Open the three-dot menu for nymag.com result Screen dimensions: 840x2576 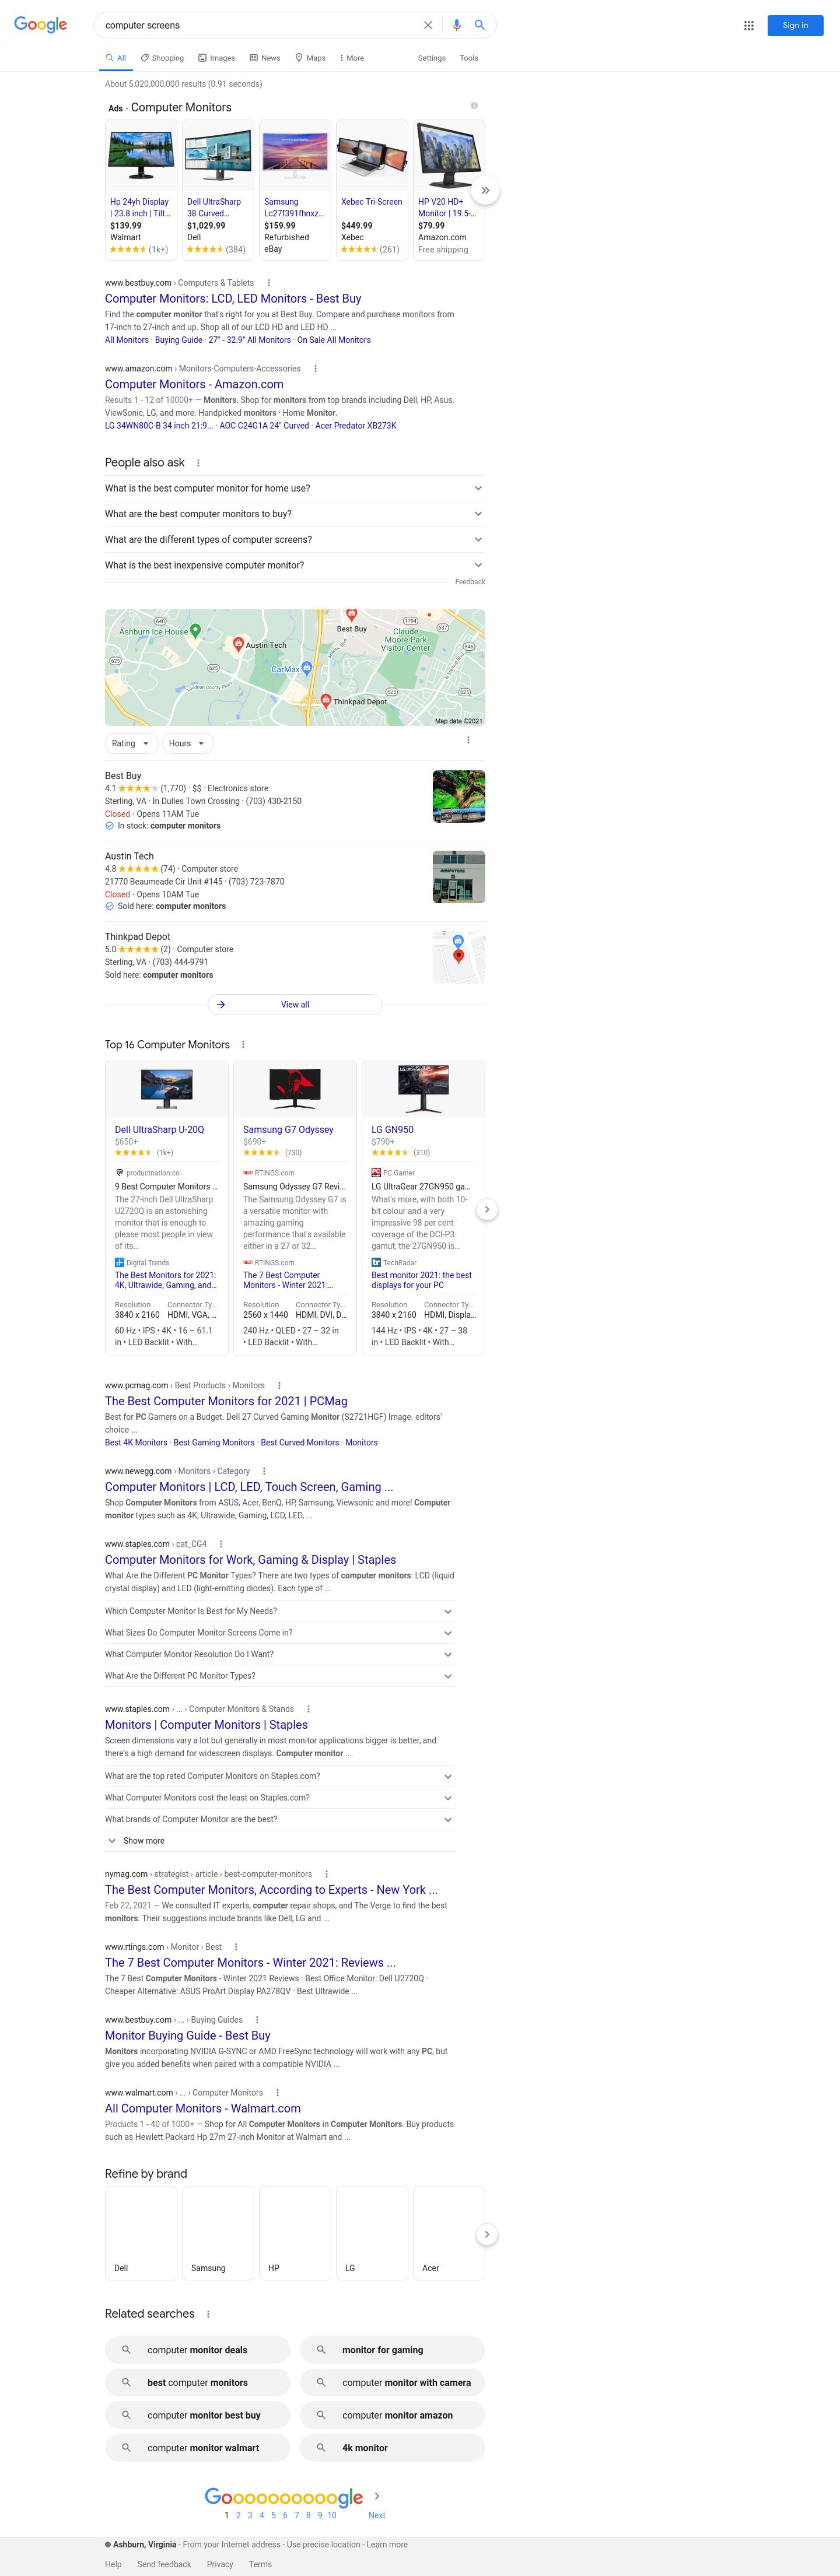[x=326, y=1874]
